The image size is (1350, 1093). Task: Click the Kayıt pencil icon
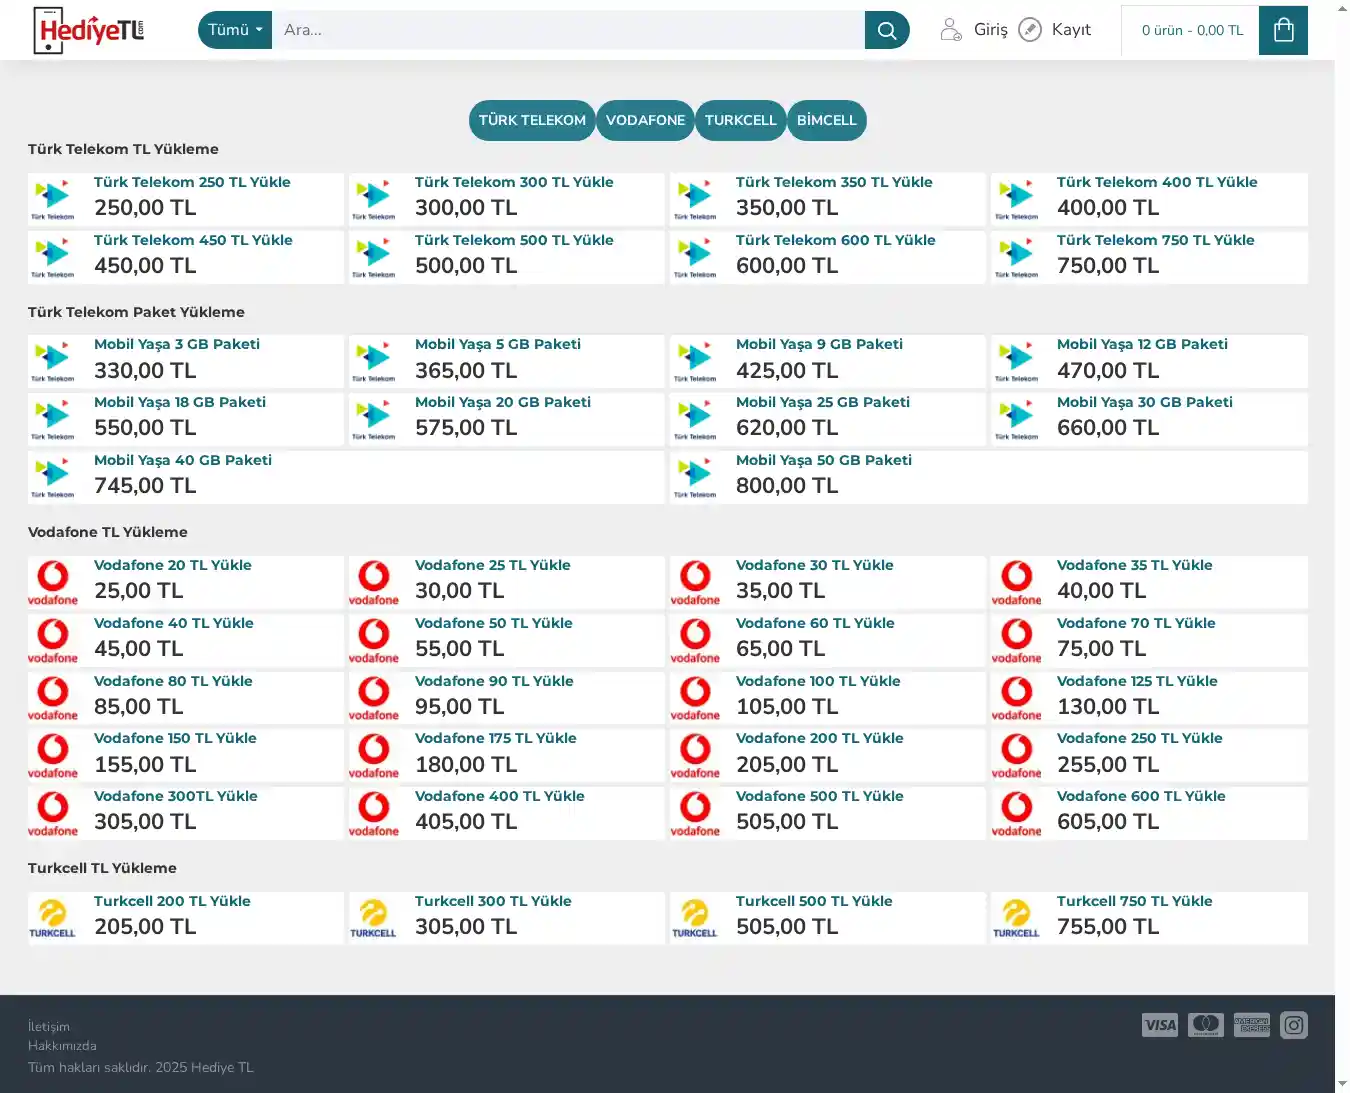pyautogui.click(x=1030, y=30)
